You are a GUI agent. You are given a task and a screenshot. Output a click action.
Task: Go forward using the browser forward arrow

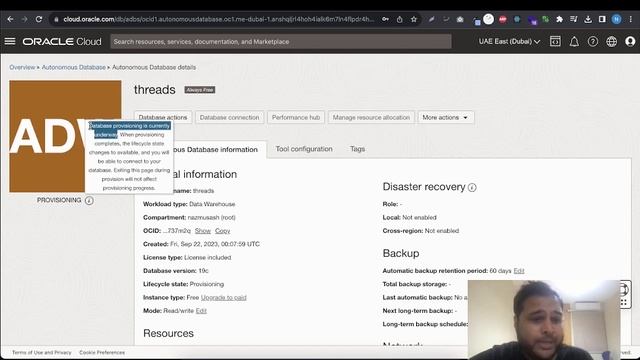coord(24,19)
